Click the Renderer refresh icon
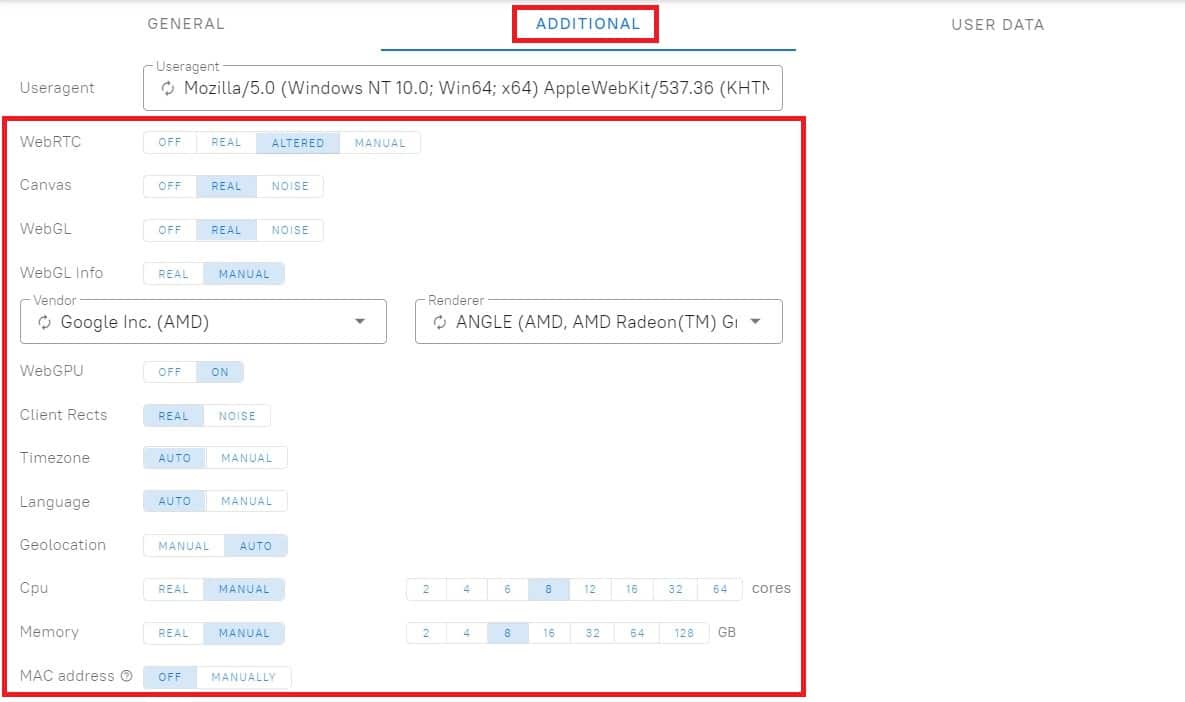This screenshot has width=1185, height=702. 439,322
